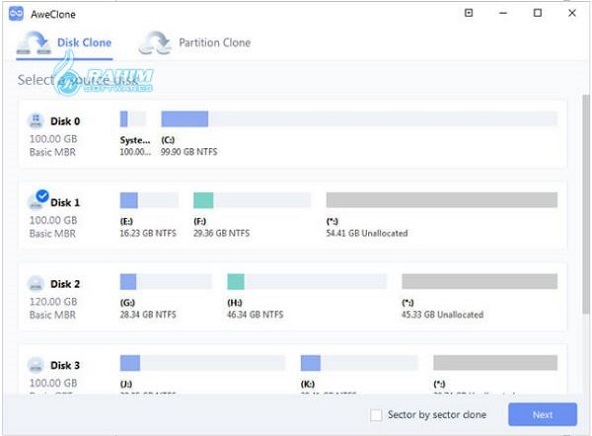Click the vertical scrollbar of disk list
Screen dimensions: 592x436
(586, 204)
